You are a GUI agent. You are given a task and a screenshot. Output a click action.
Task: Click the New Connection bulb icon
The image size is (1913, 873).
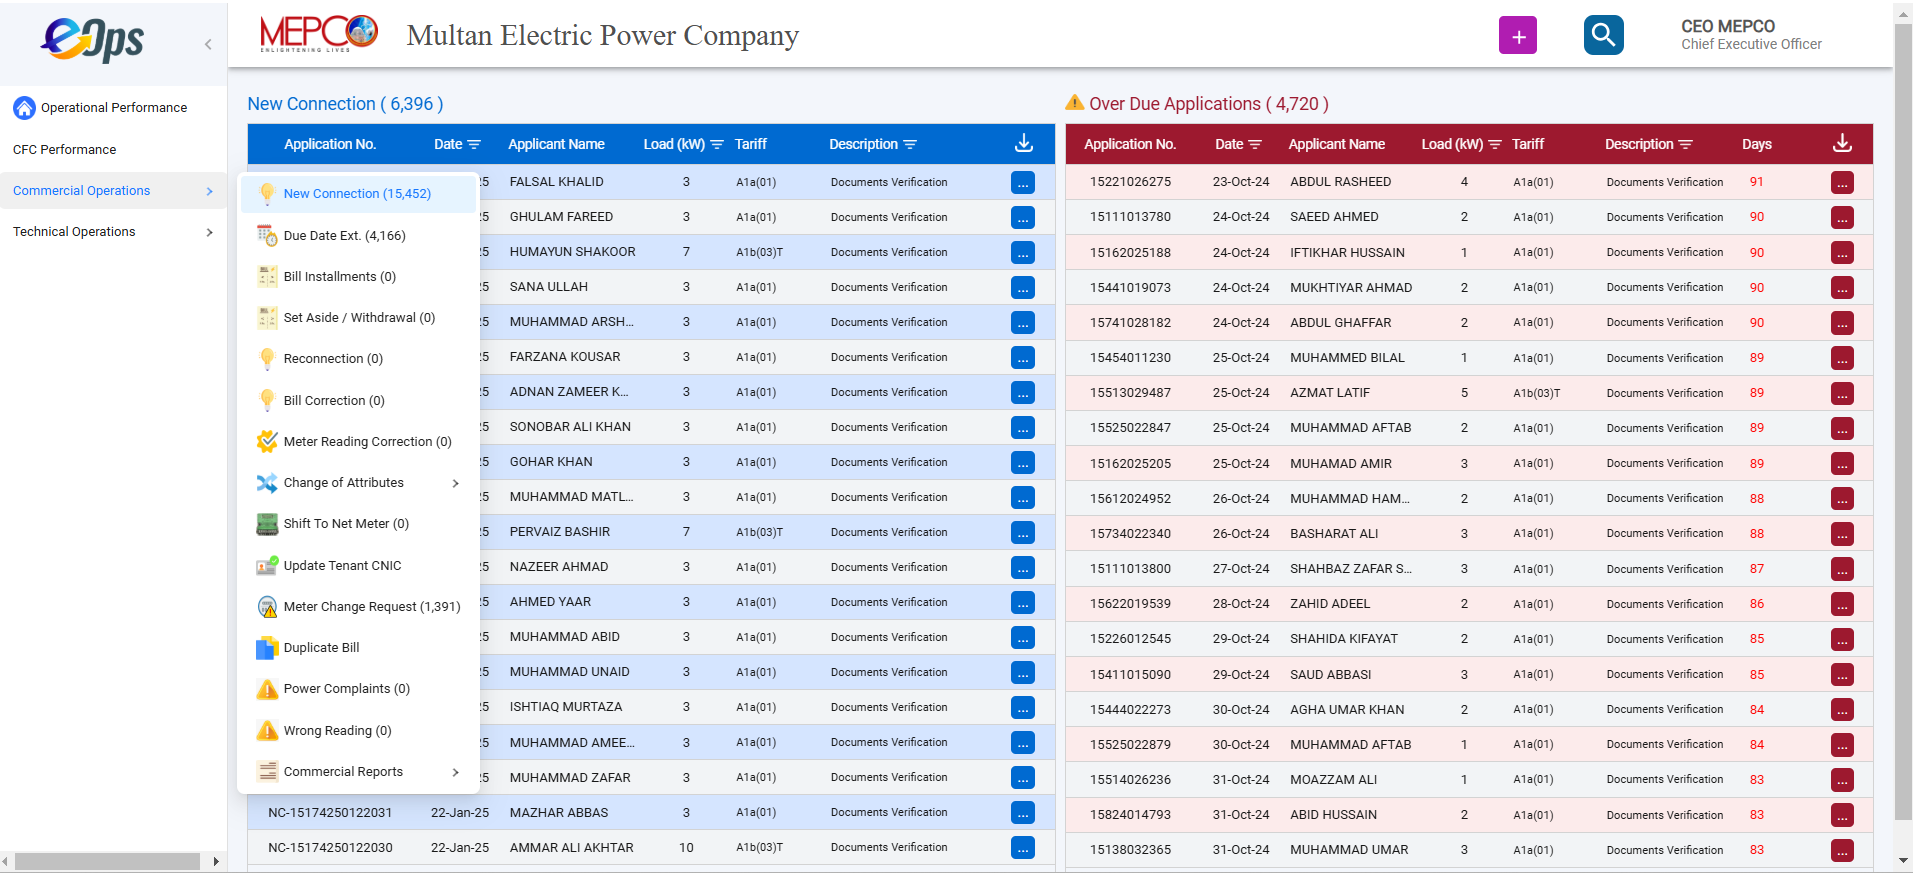267,194
